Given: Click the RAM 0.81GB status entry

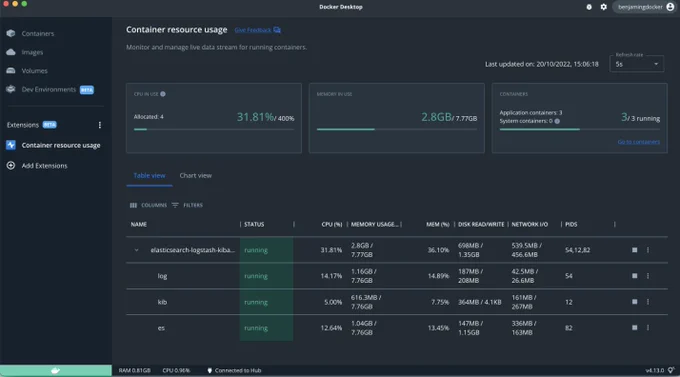Looking at the screenshot, I should (134, 370).
